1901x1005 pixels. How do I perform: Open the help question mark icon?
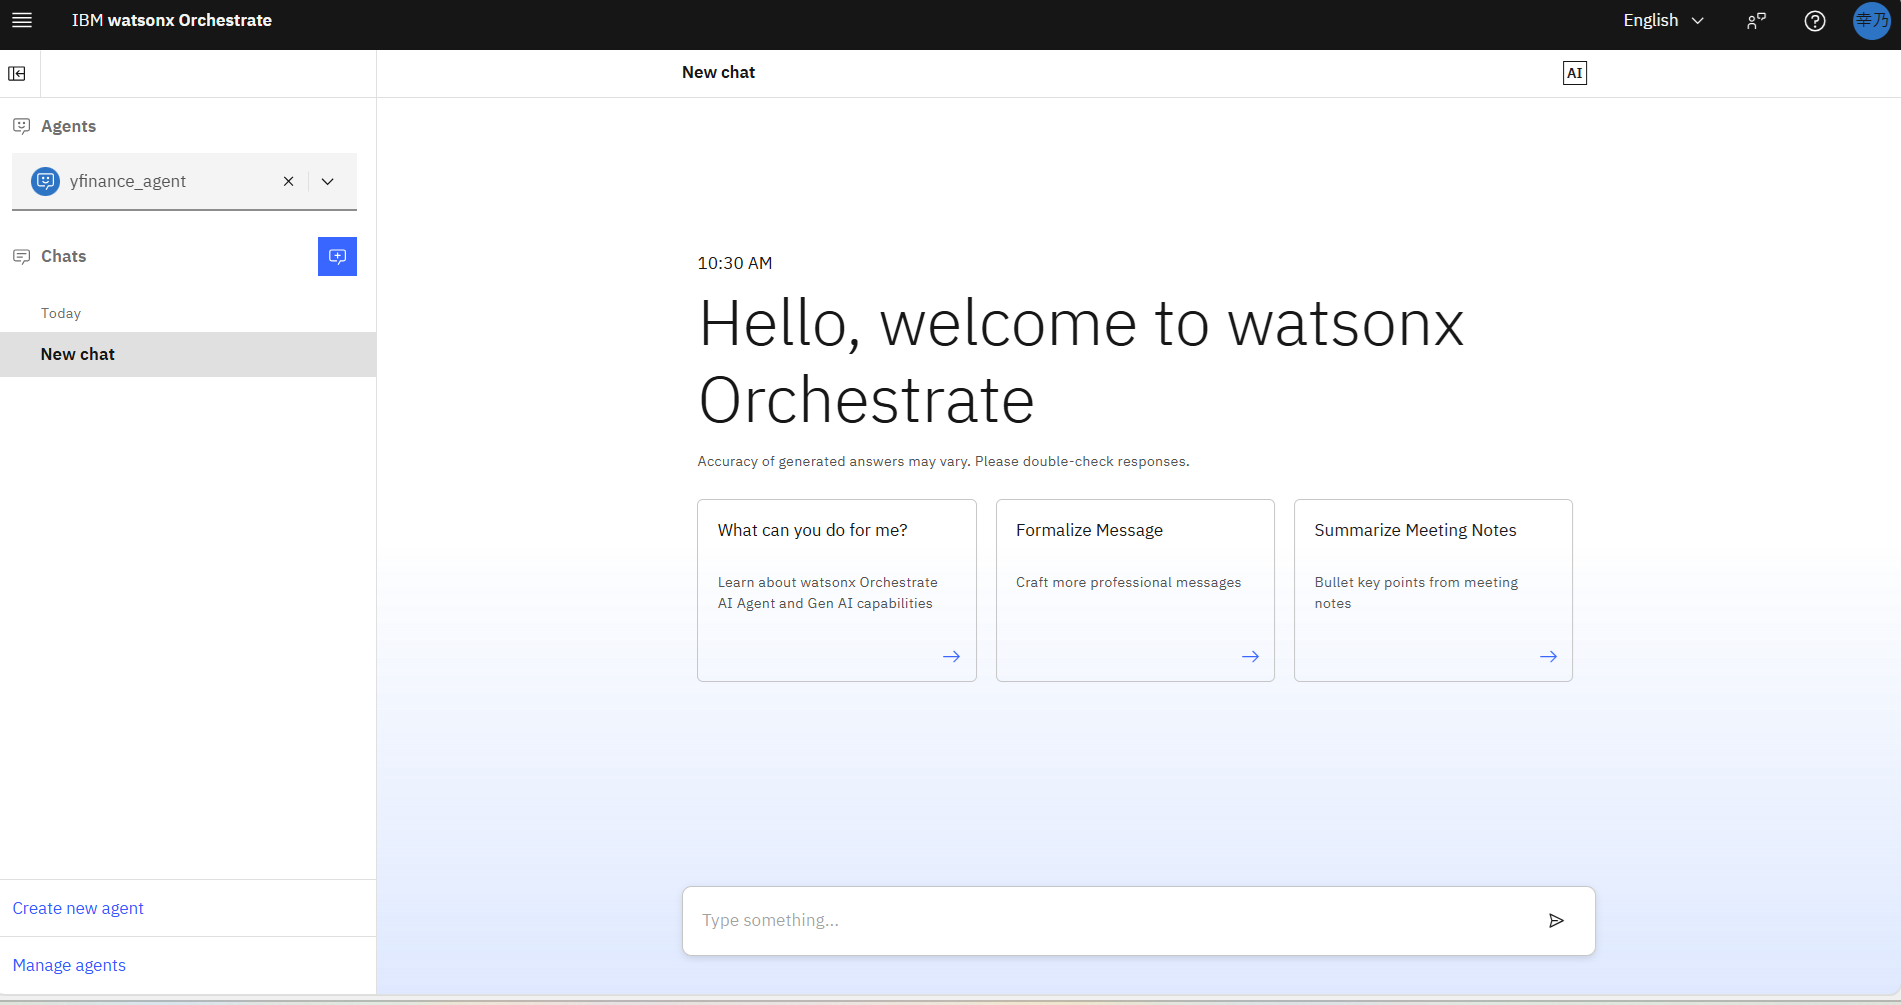[1814, 21]
